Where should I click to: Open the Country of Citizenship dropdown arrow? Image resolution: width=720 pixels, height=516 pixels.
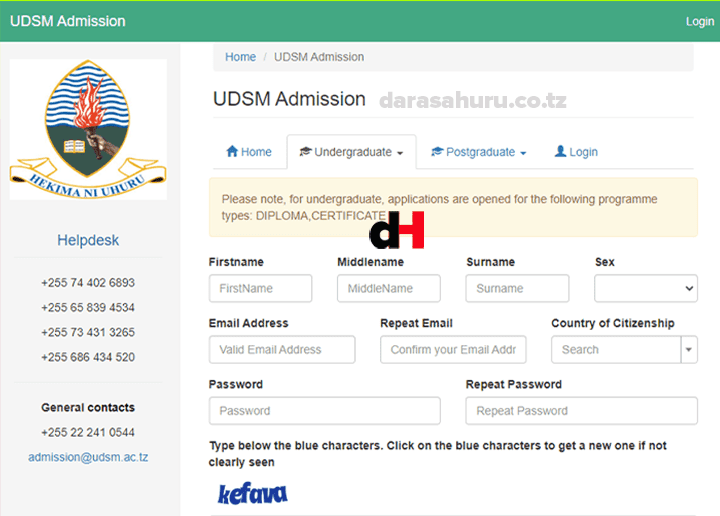[689, 349]
